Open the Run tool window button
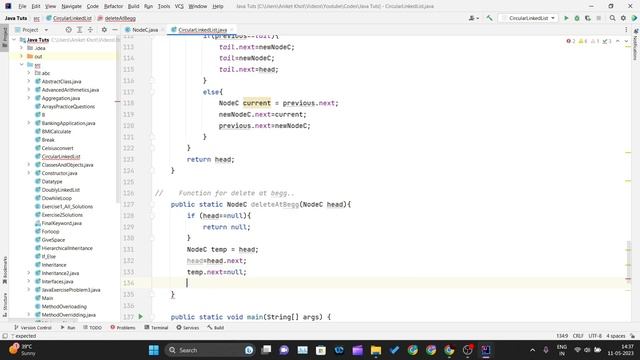640x360 pixels. pos(68,328)
